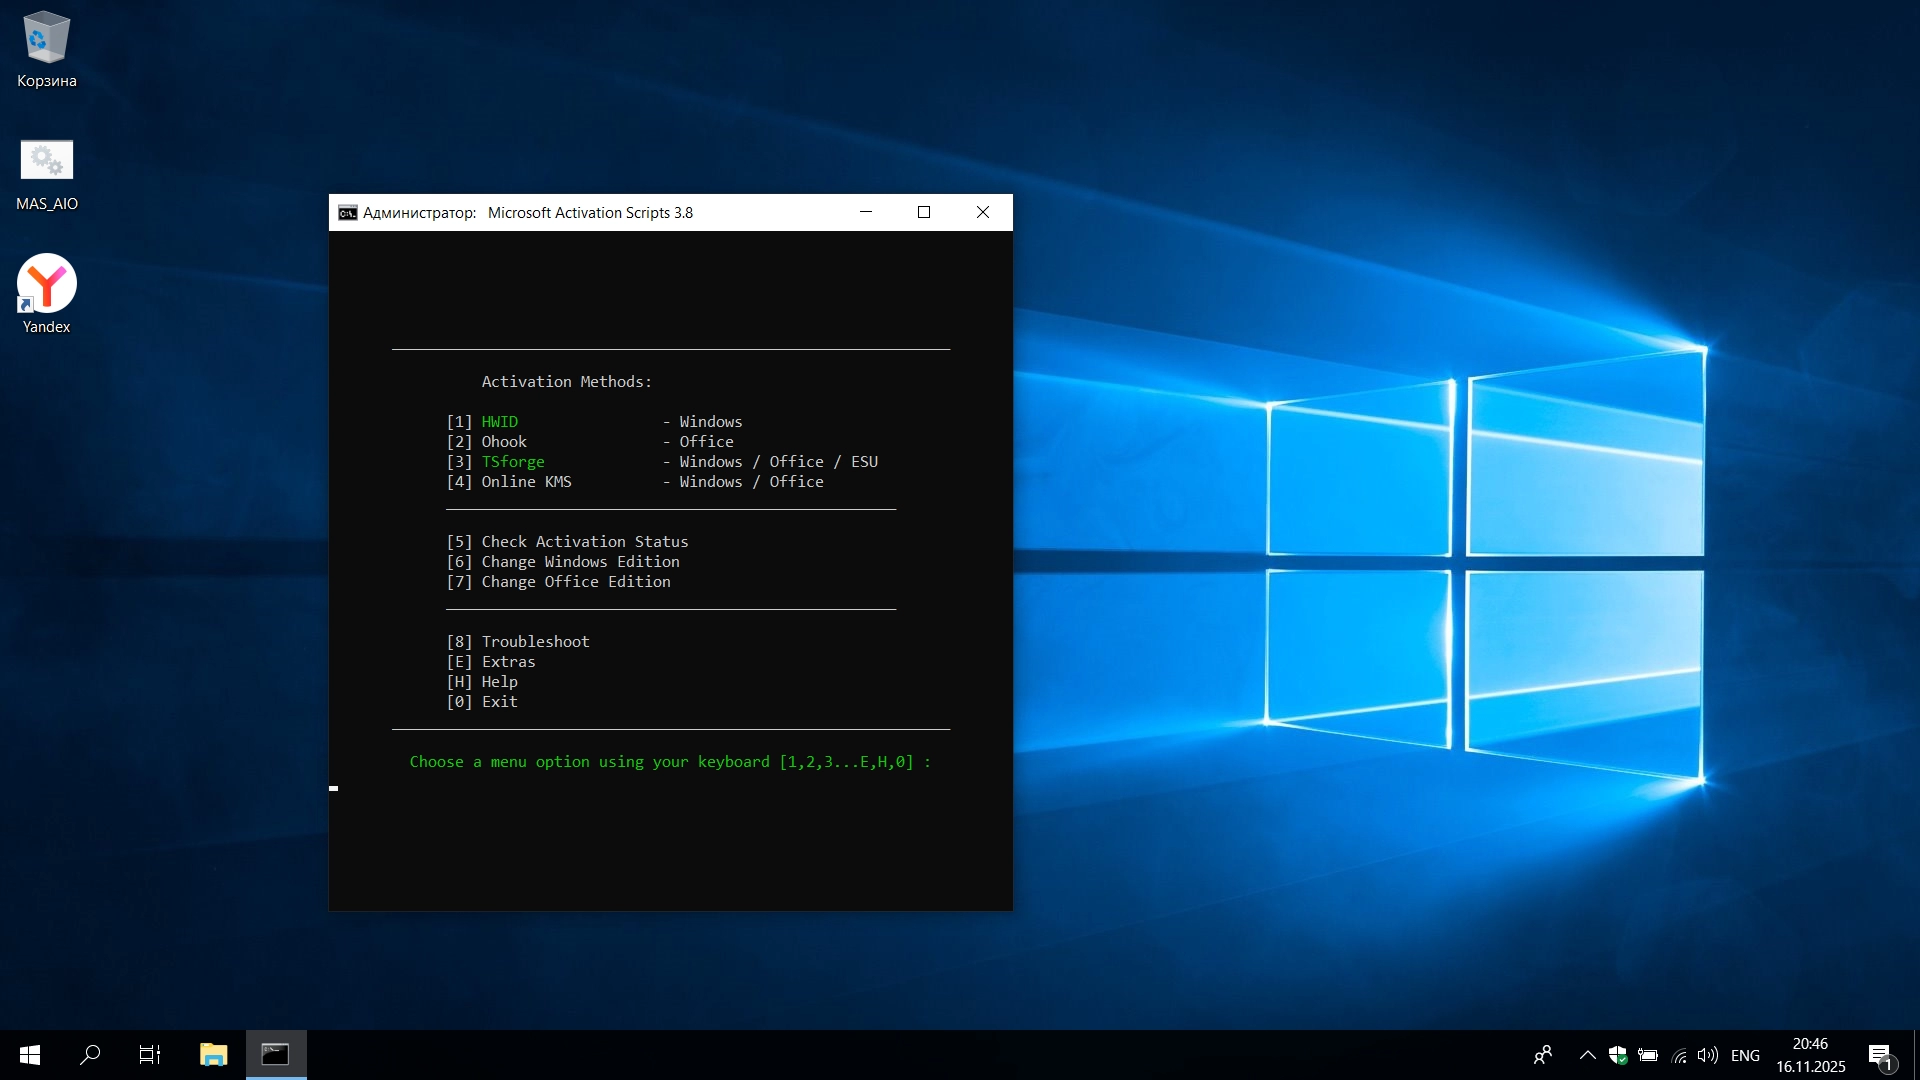Click the battery icon in the tray
The width and height of the screenshot is (1920, 1080).
coord(1646,1055)
